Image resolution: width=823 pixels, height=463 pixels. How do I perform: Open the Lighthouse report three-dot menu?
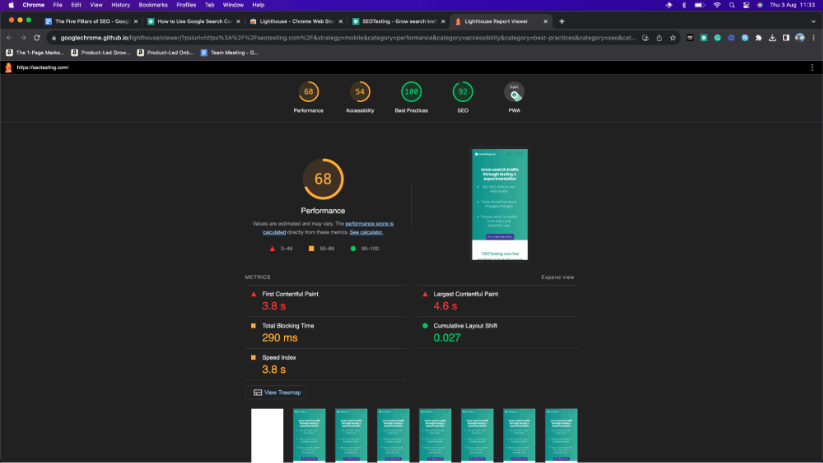coord(812,67)
